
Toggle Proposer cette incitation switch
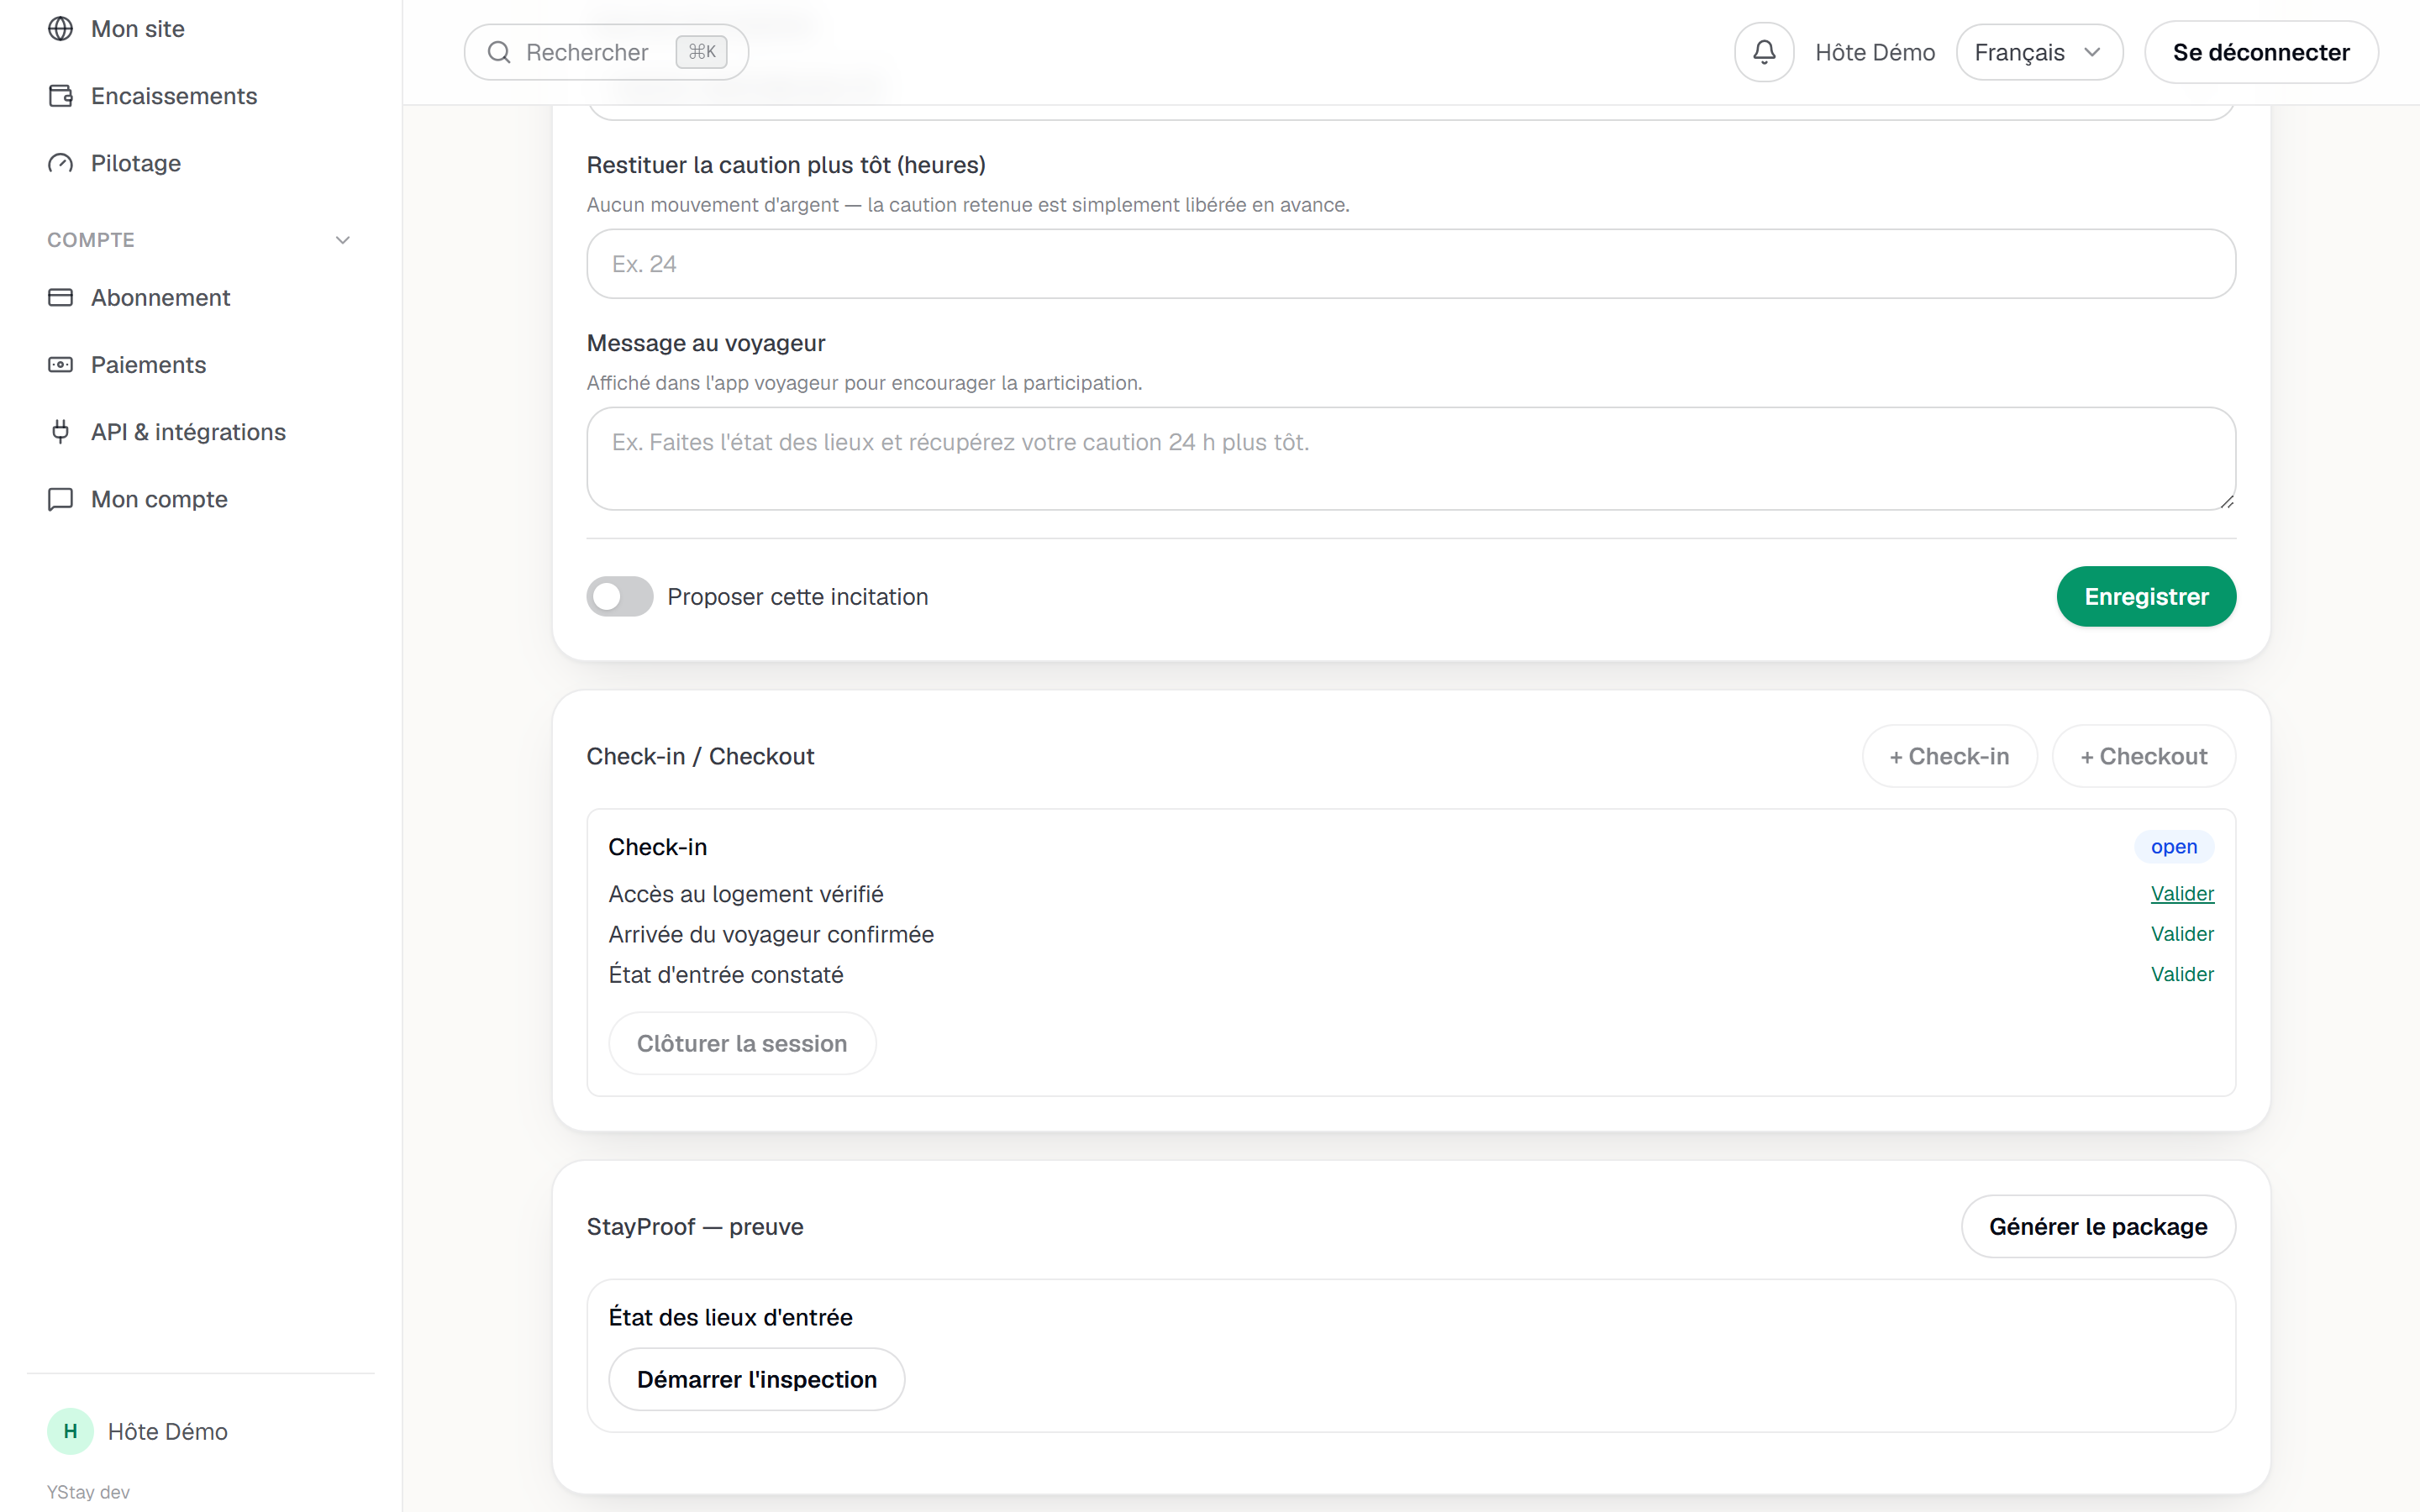click(620, 597)
